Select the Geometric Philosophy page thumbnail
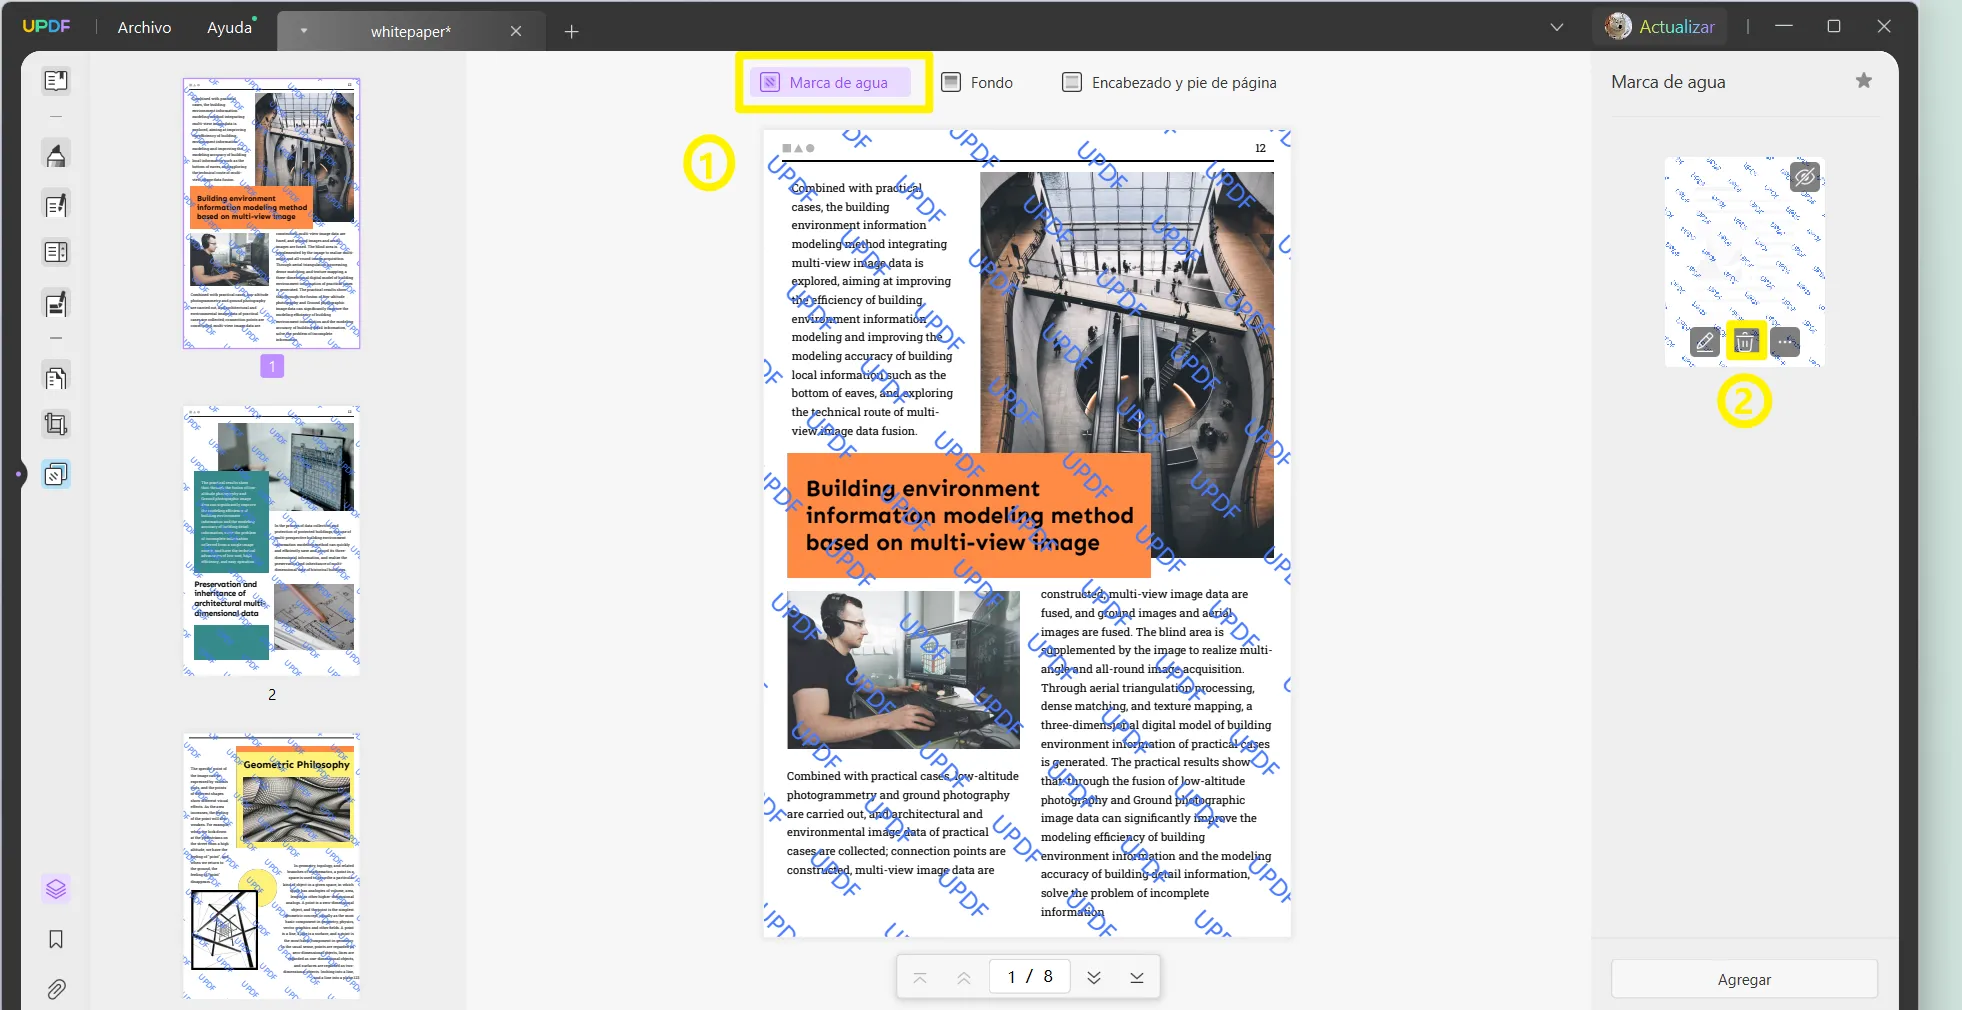The image size is (1962, 1010). point(271,866)
